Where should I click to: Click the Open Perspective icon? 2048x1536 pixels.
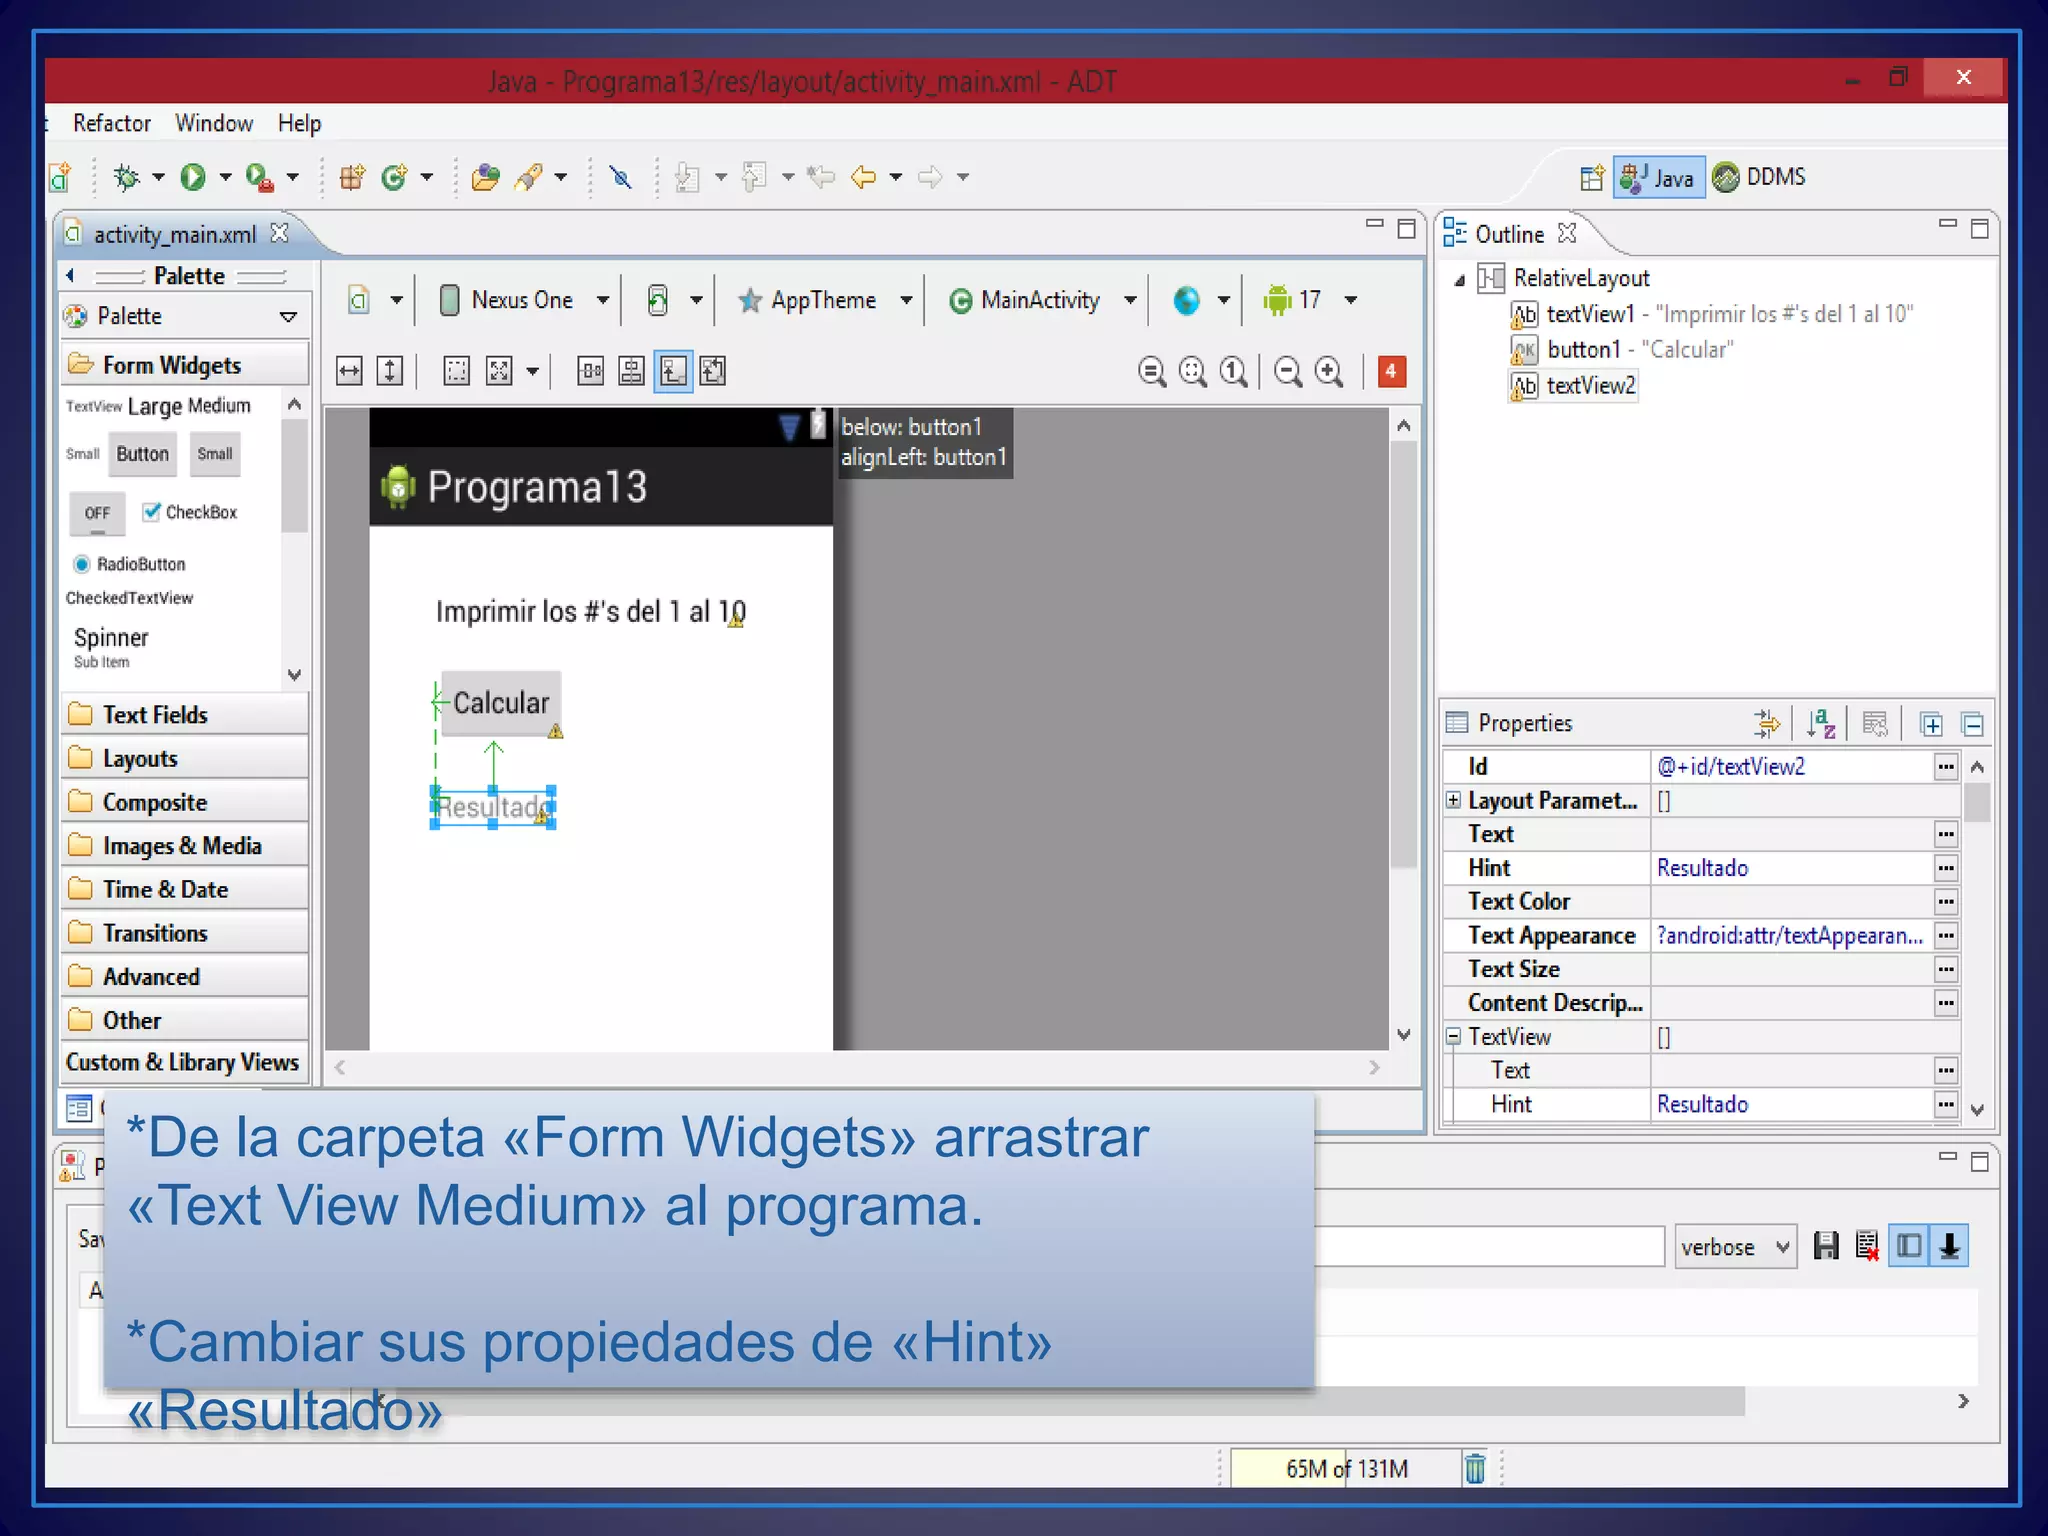point(1591,178)
